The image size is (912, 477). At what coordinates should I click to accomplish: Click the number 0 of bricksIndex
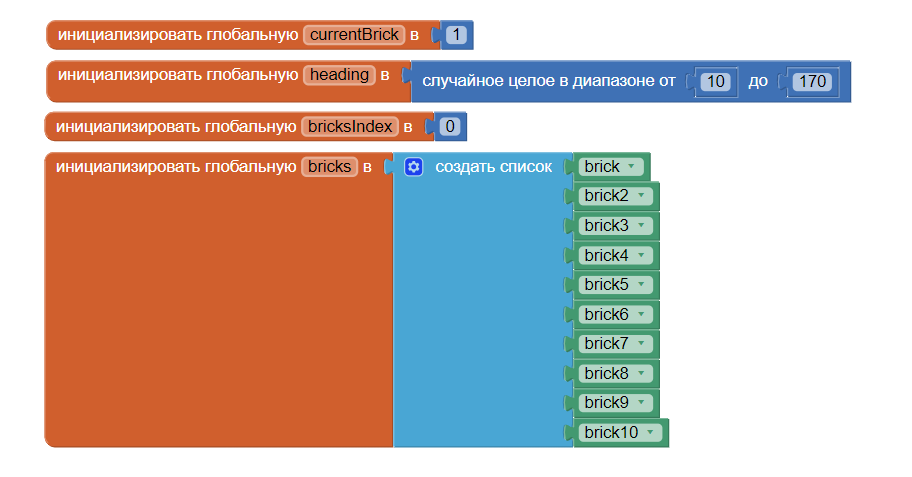449,127
